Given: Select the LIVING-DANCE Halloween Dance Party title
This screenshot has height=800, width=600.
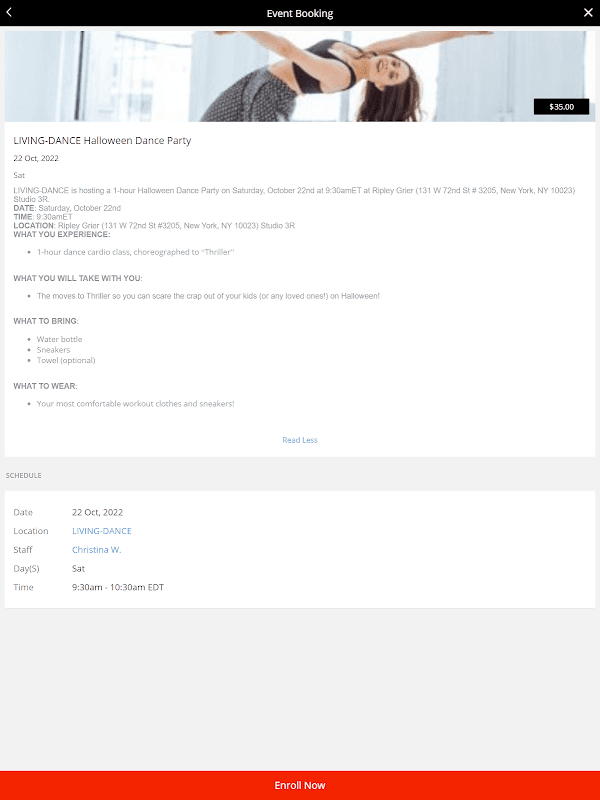Looking at the screenshot, I should [x=102, y=140].
